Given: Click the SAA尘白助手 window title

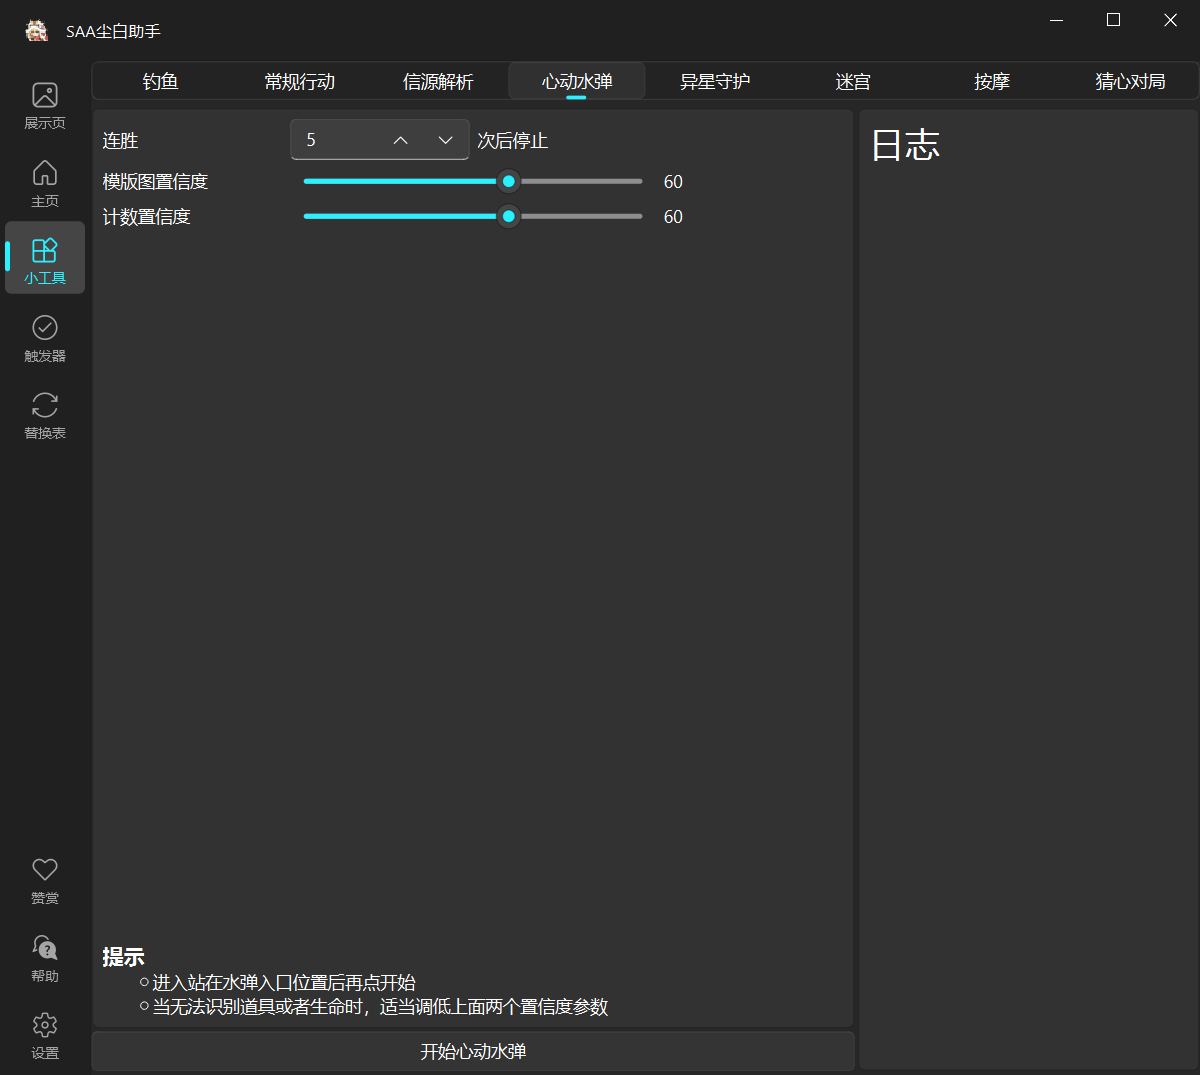Looking at the screenshot, I should click(113, 31).
